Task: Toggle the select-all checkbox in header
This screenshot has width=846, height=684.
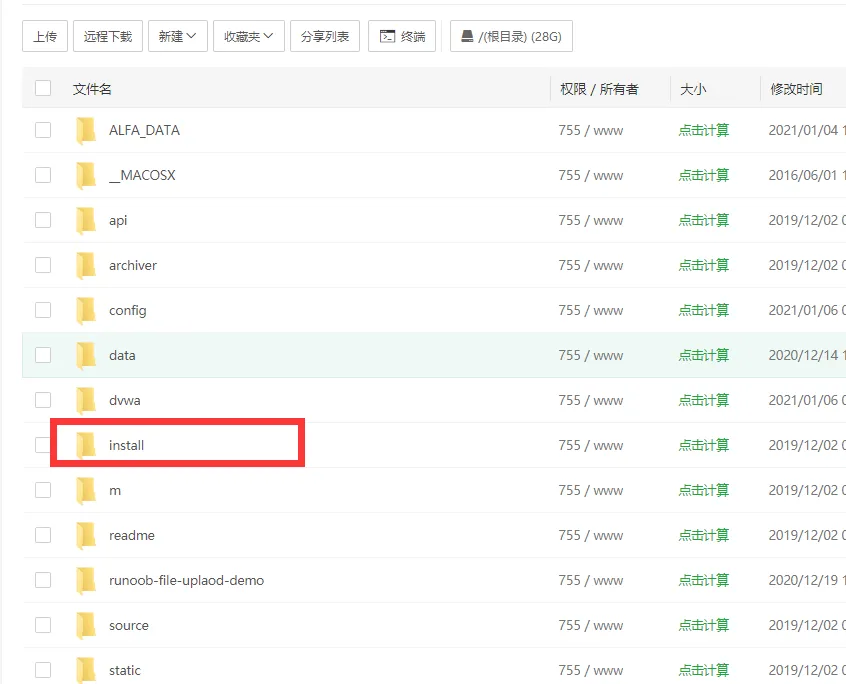Action: [x=43, y=88]
